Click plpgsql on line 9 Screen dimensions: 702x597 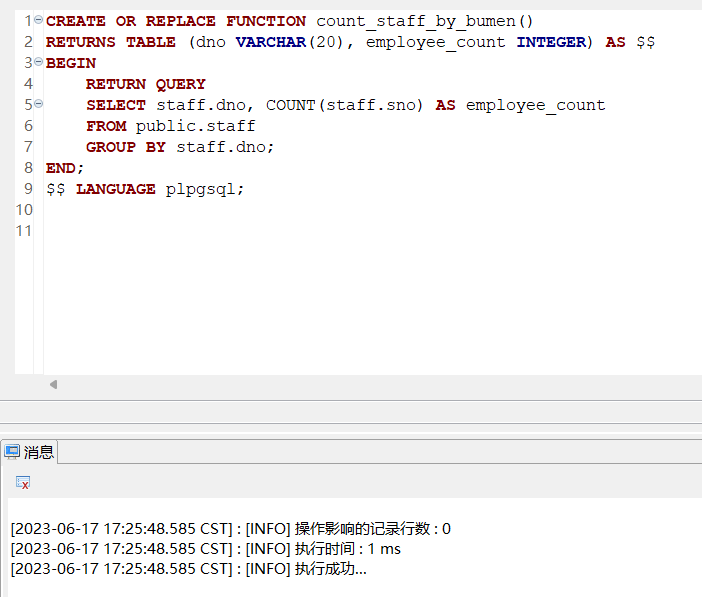tap(201, 189)
